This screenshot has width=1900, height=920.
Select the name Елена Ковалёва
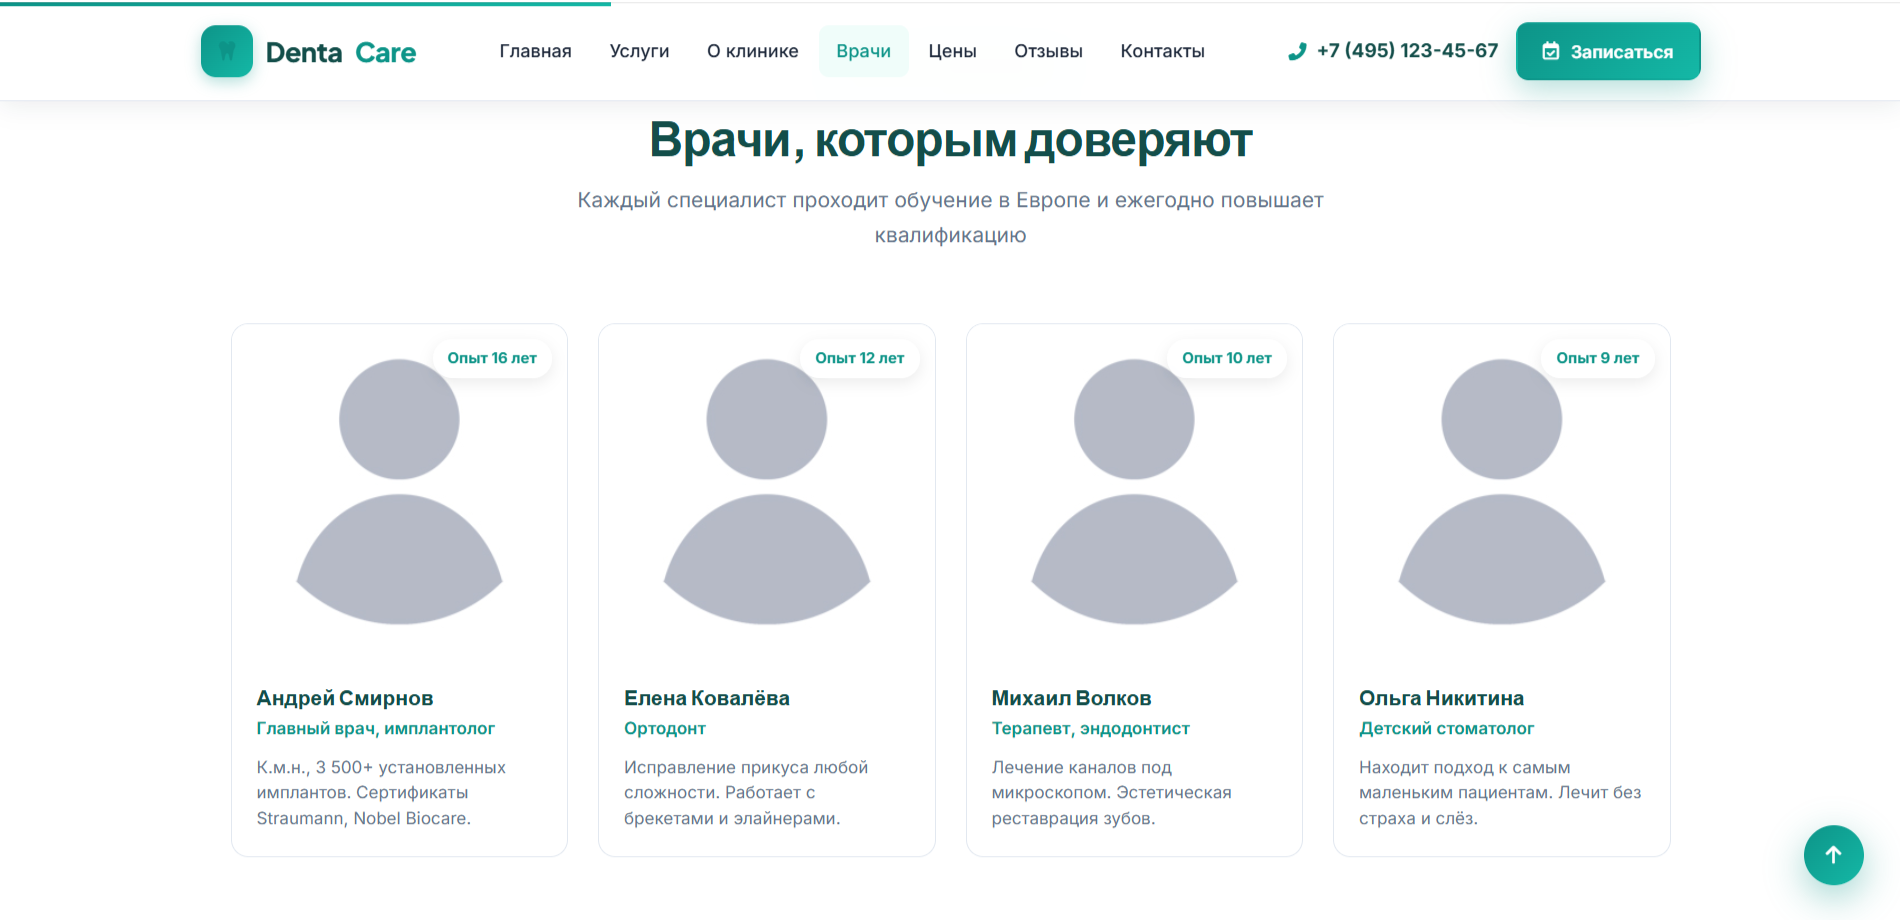click(707, 698)
